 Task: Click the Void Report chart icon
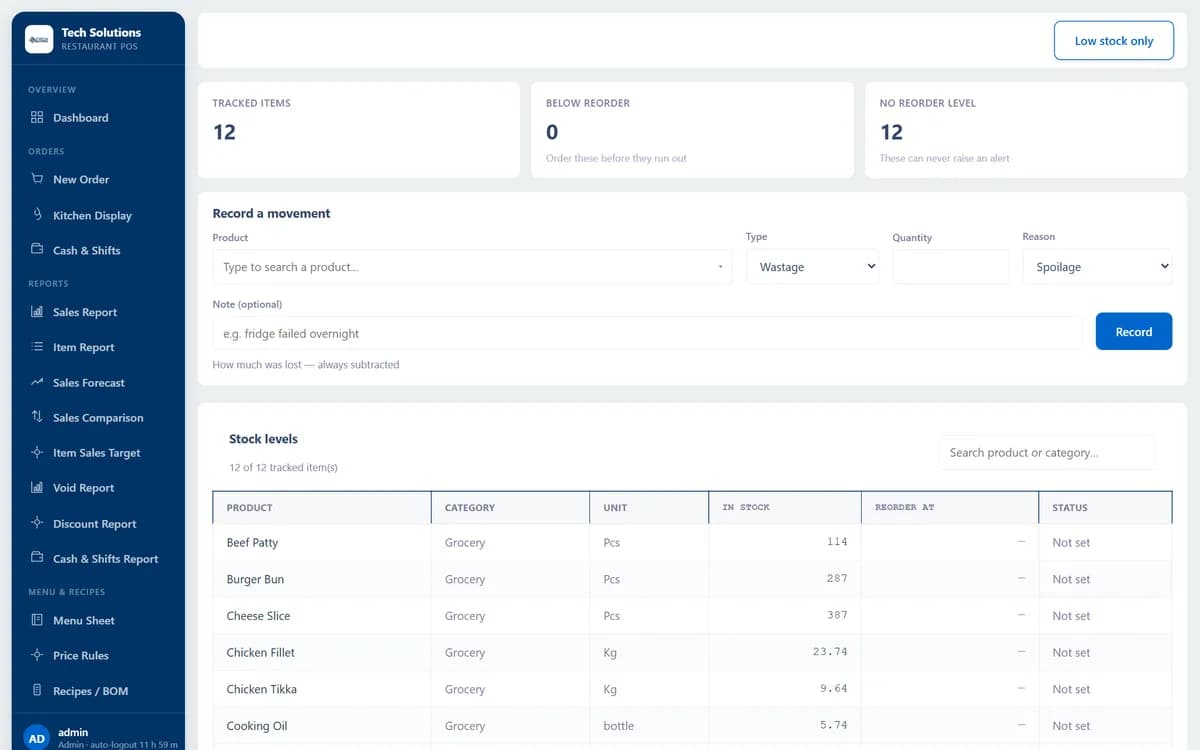tap(37, 488)
